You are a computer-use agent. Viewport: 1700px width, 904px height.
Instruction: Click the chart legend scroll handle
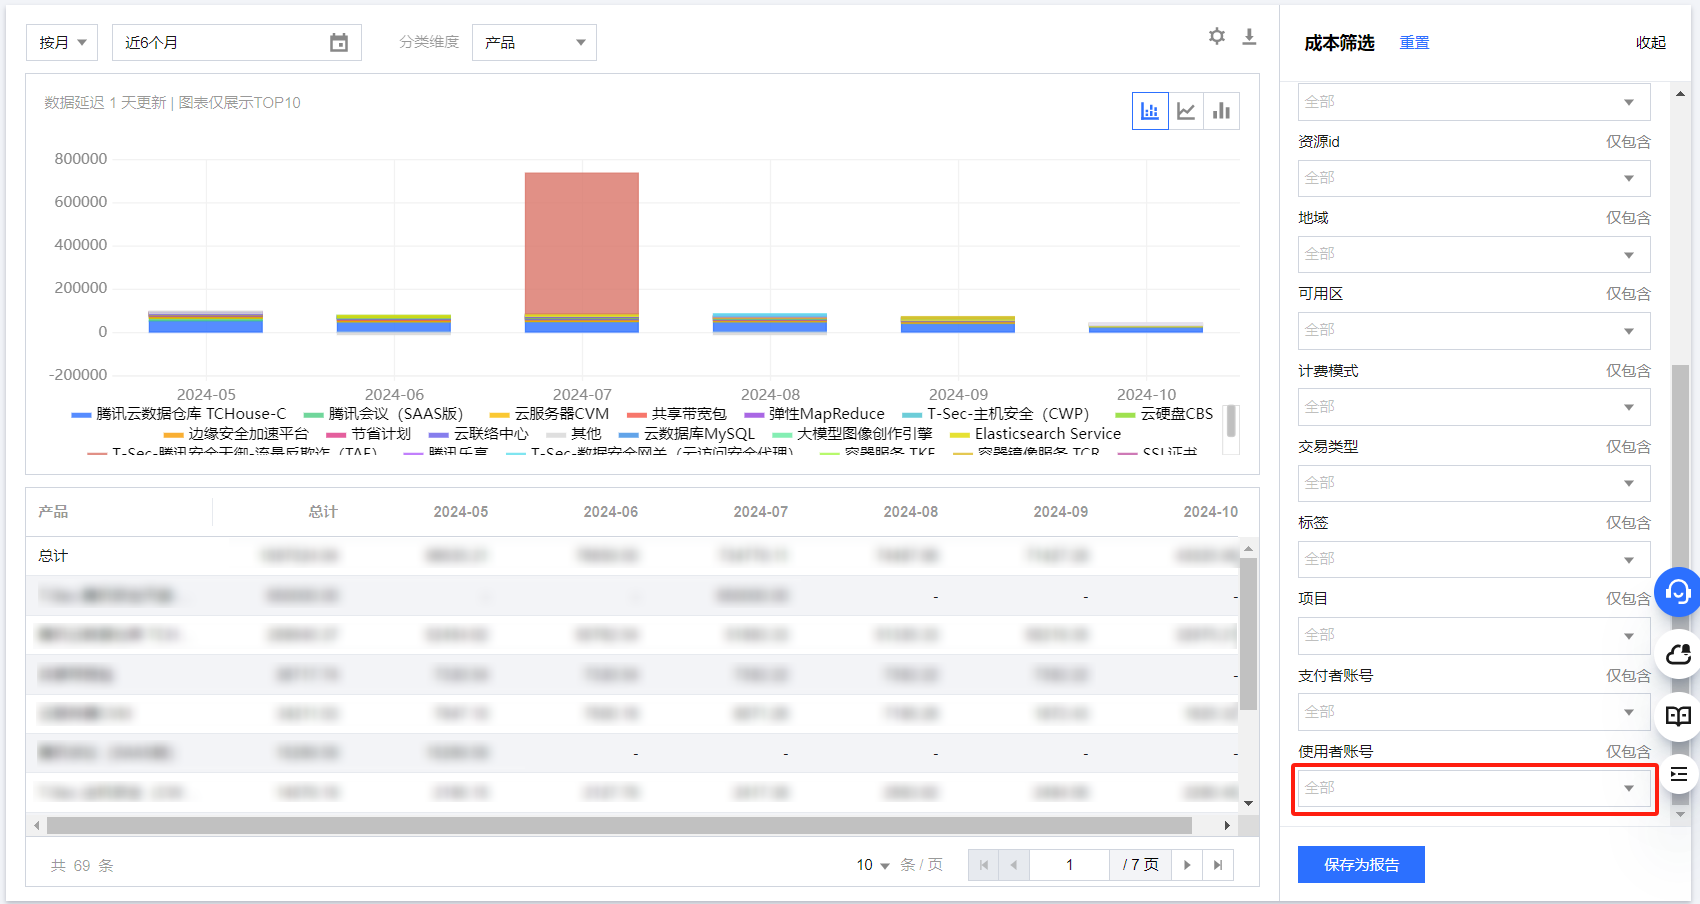point(1231,421)
